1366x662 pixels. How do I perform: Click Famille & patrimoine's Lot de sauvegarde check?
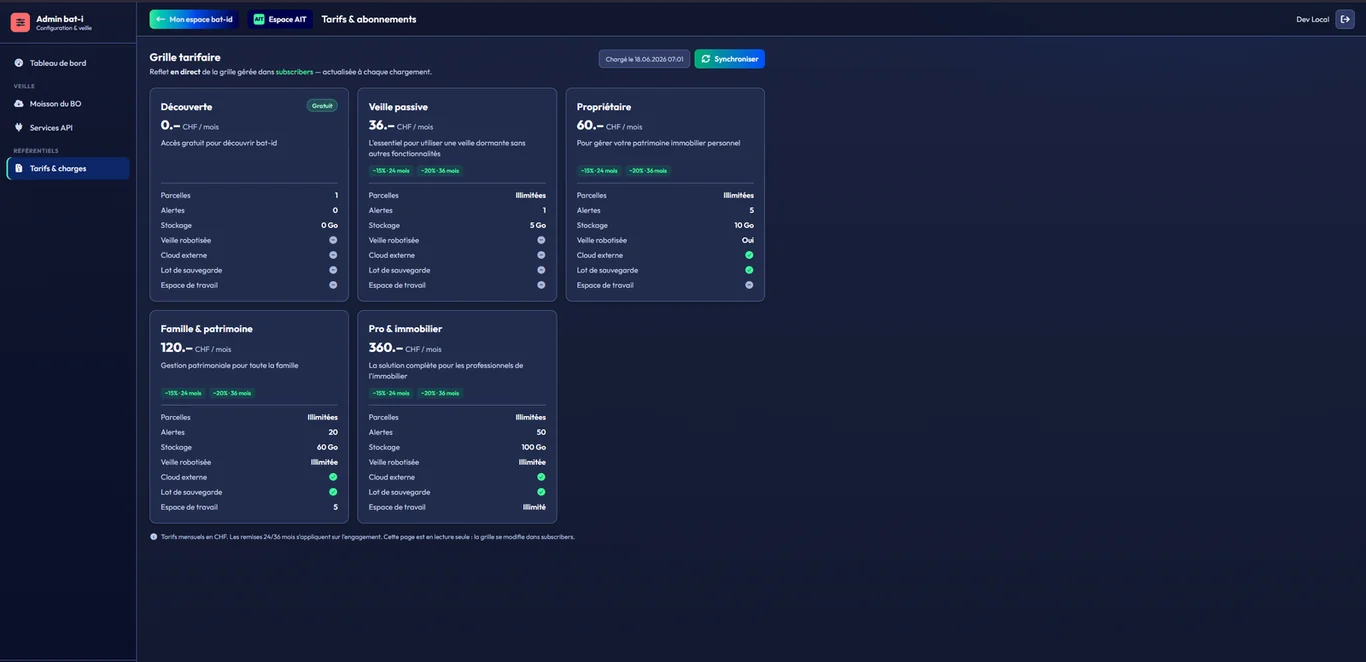pos(333,492)
